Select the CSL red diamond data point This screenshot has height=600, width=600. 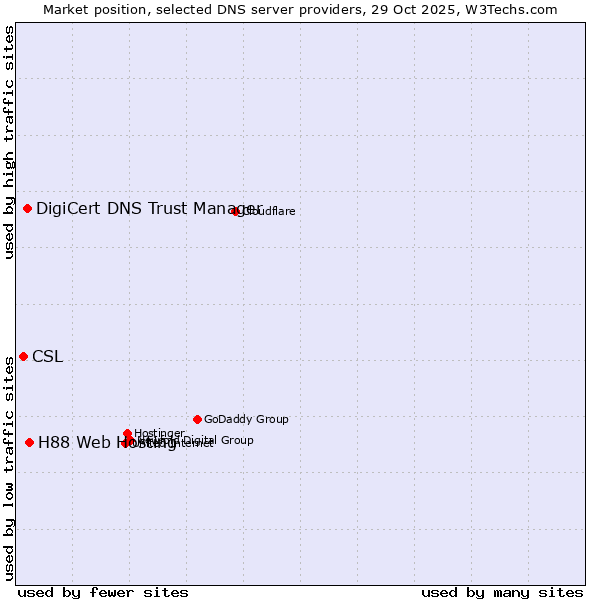[x=23, y=357]
